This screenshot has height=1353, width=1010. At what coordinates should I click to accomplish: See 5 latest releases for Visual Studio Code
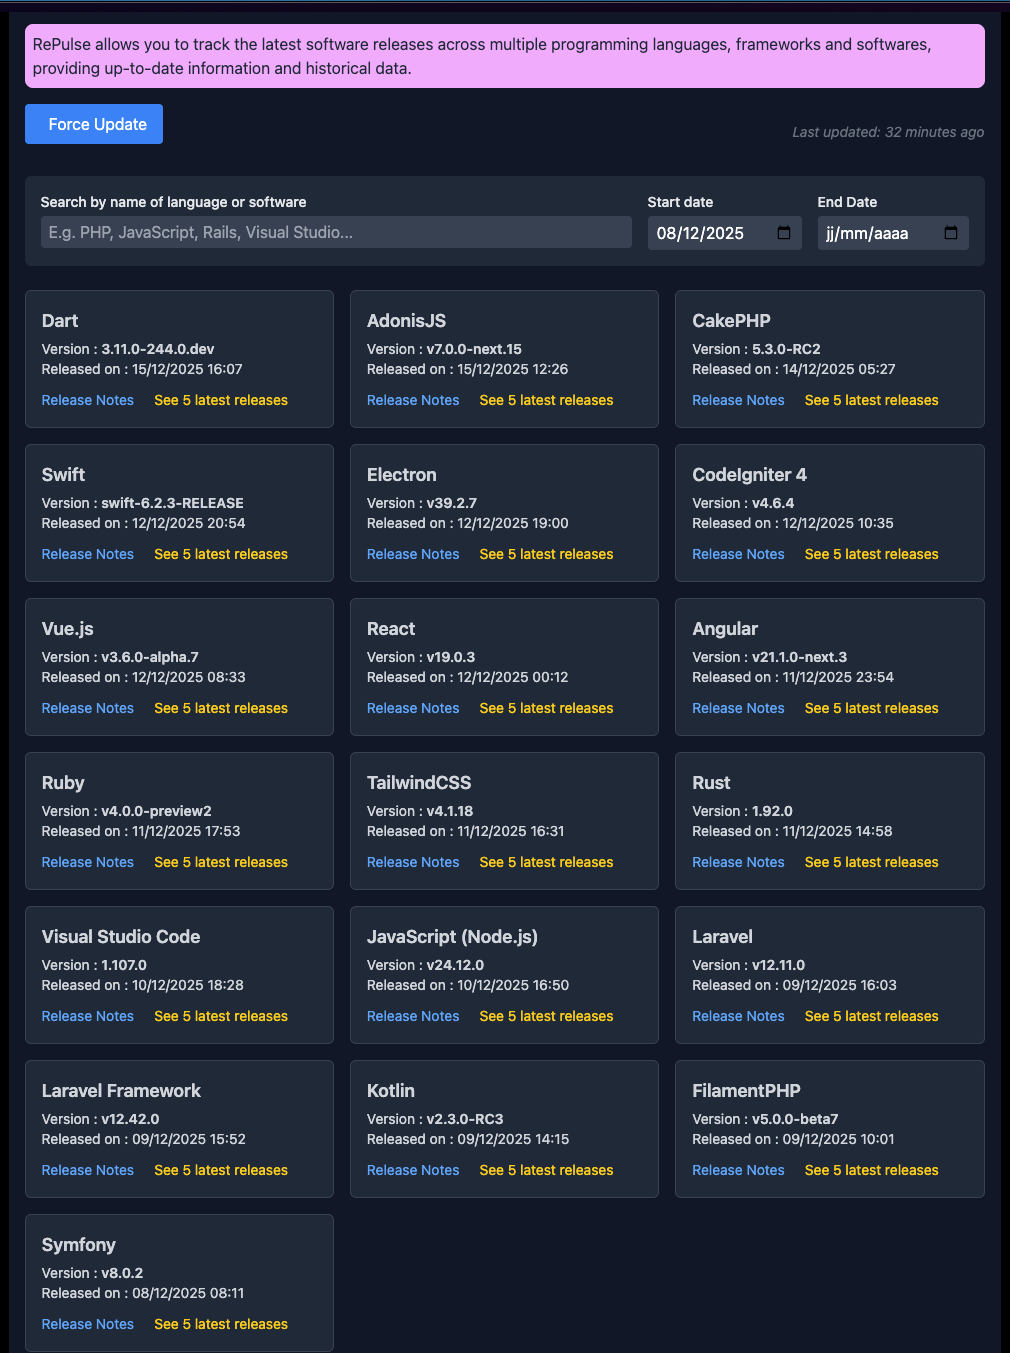pos(221,1016)
